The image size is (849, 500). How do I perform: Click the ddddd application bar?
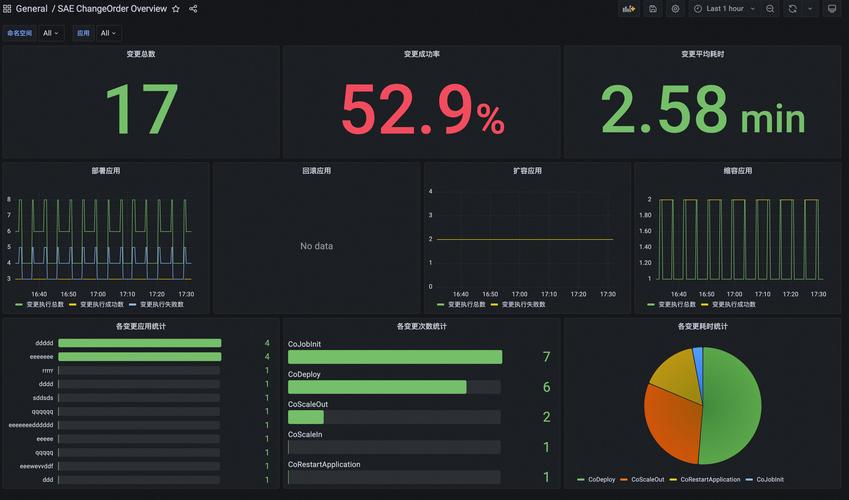140,343
